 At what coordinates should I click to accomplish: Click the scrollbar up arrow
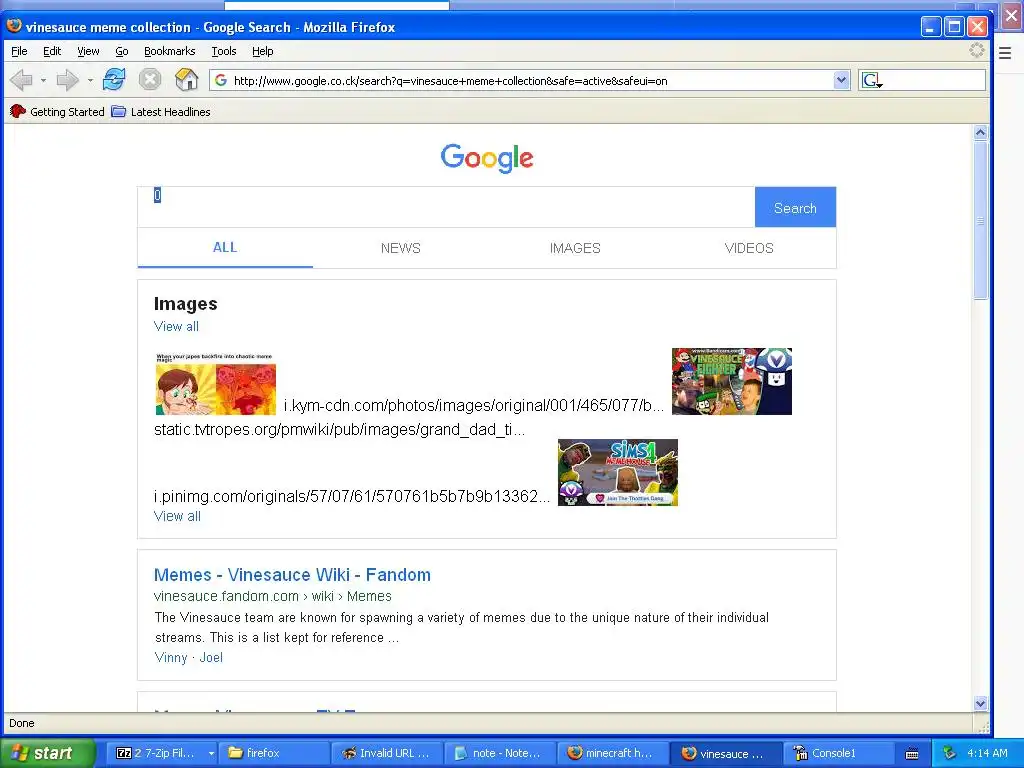pyautogui.click(x=980, y=133)
